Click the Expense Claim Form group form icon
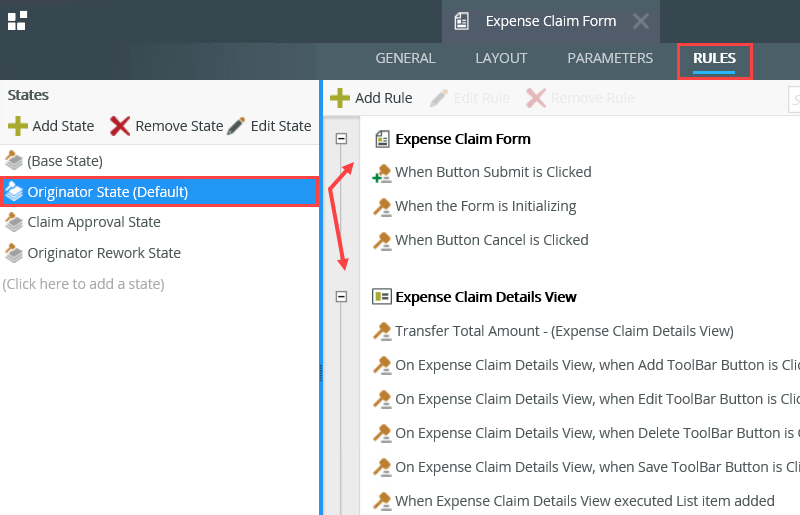The image size is (800, 515). (x=382, y=139)
